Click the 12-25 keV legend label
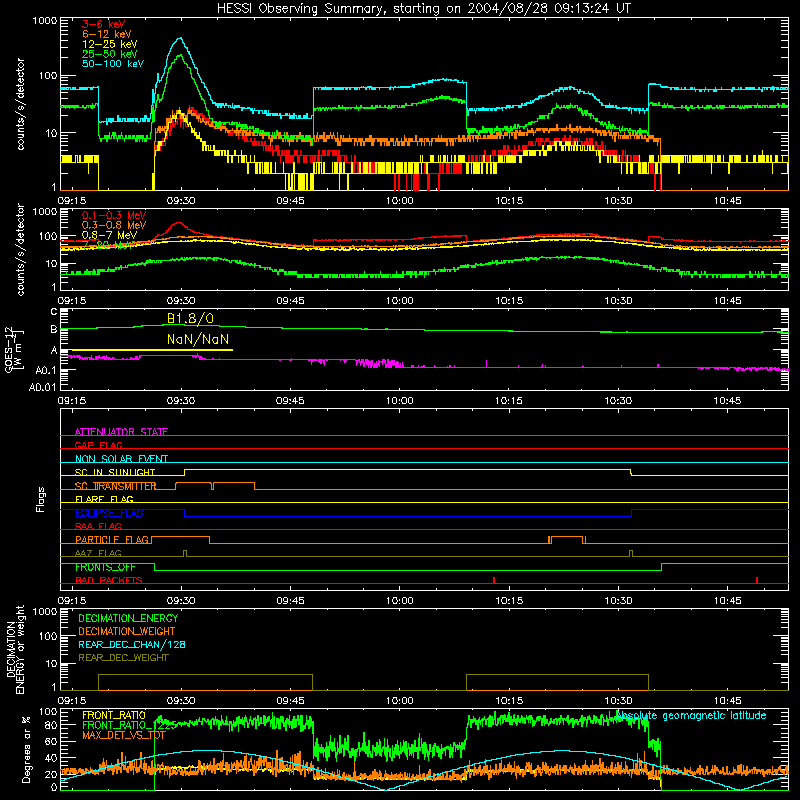800x800 pixels. coord(110,44)
